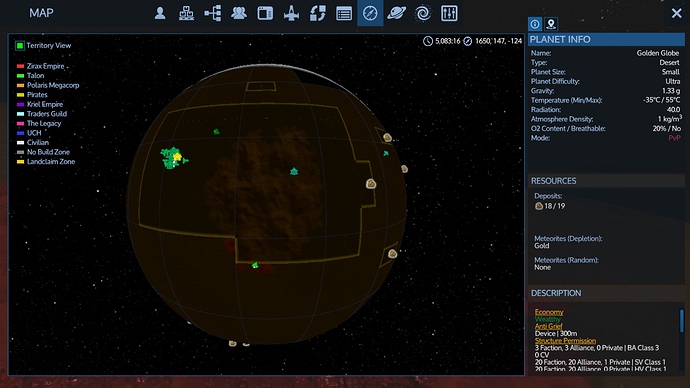Click the Economy link in description

click(x=549, y=312)
